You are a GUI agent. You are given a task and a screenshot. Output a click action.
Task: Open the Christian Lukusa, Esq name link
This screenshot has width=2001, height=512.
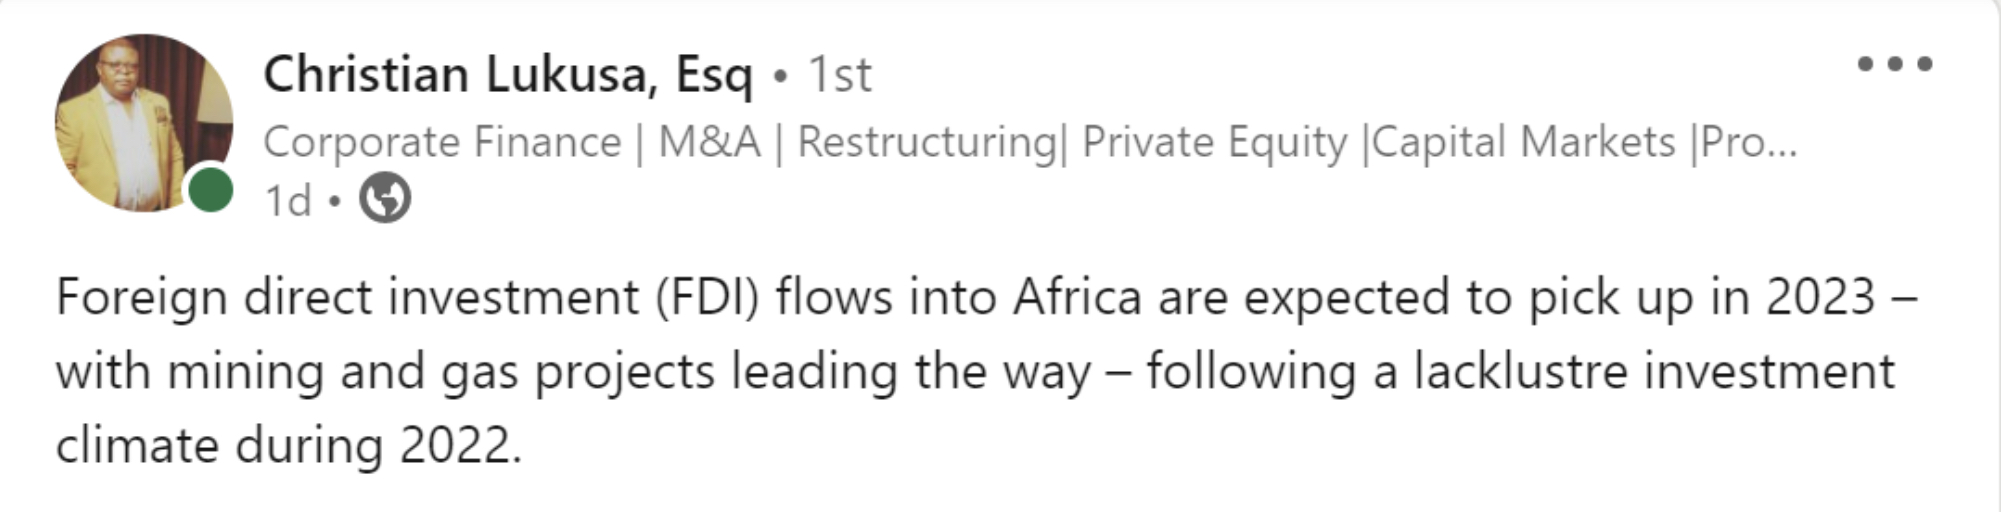tap(506, 75)
